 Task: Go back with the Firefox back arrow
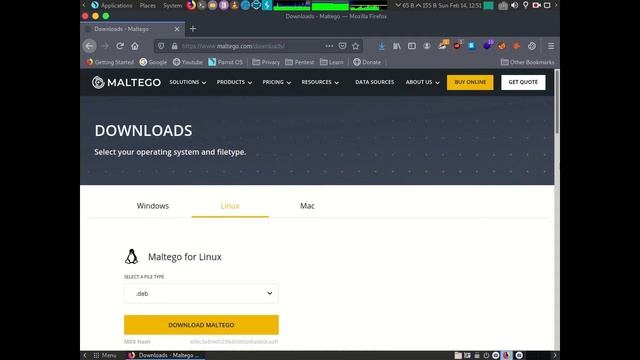89,46
